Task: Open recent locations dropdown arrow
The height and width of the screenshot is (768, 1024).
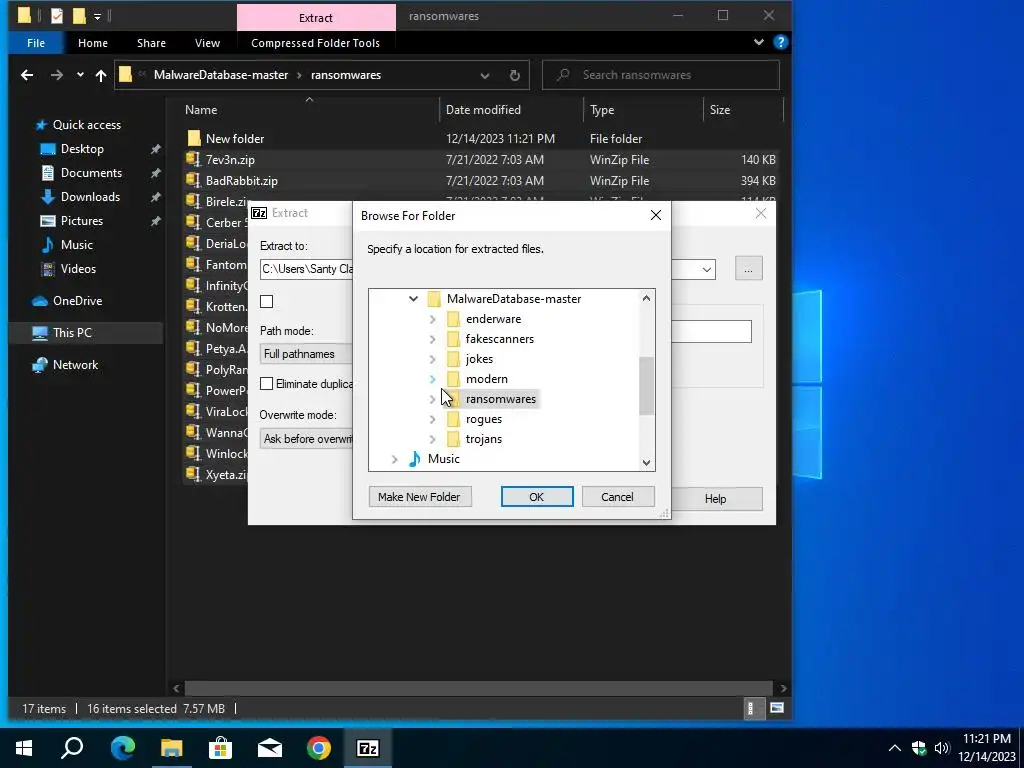Action: (x=80, y=75)
